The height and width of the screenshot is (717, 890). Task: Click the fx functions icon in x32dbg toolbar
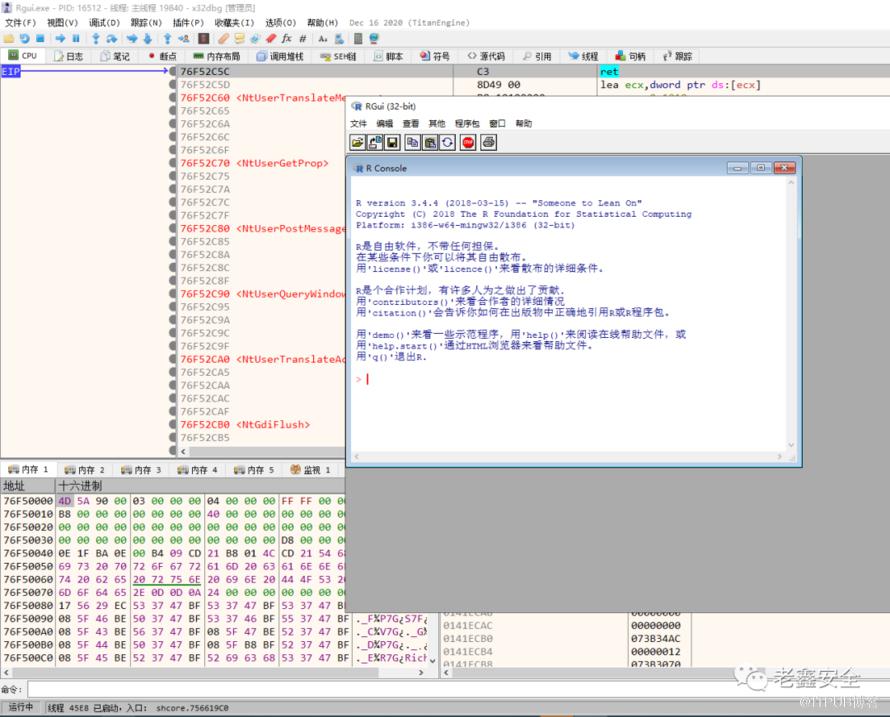click(x=287, y=39)
